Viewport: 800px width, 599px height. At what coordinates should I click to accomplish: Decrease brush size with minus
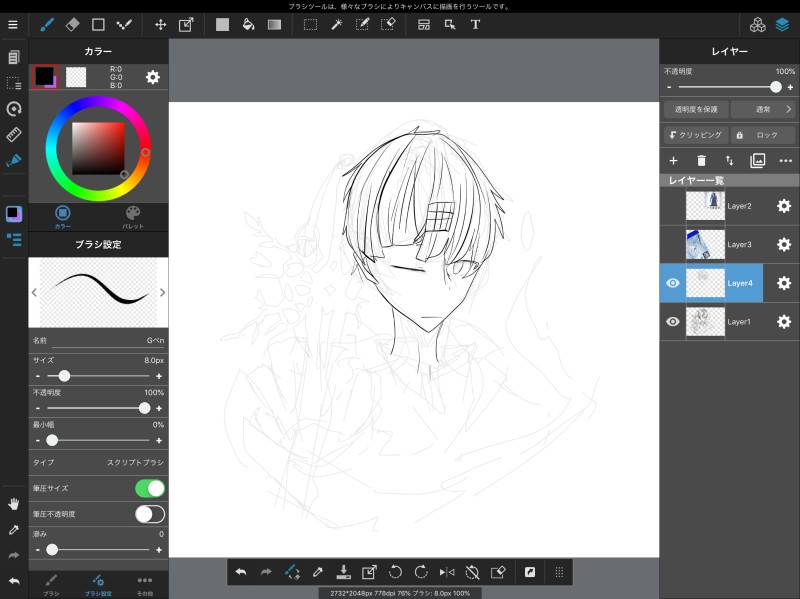[38, 376]
